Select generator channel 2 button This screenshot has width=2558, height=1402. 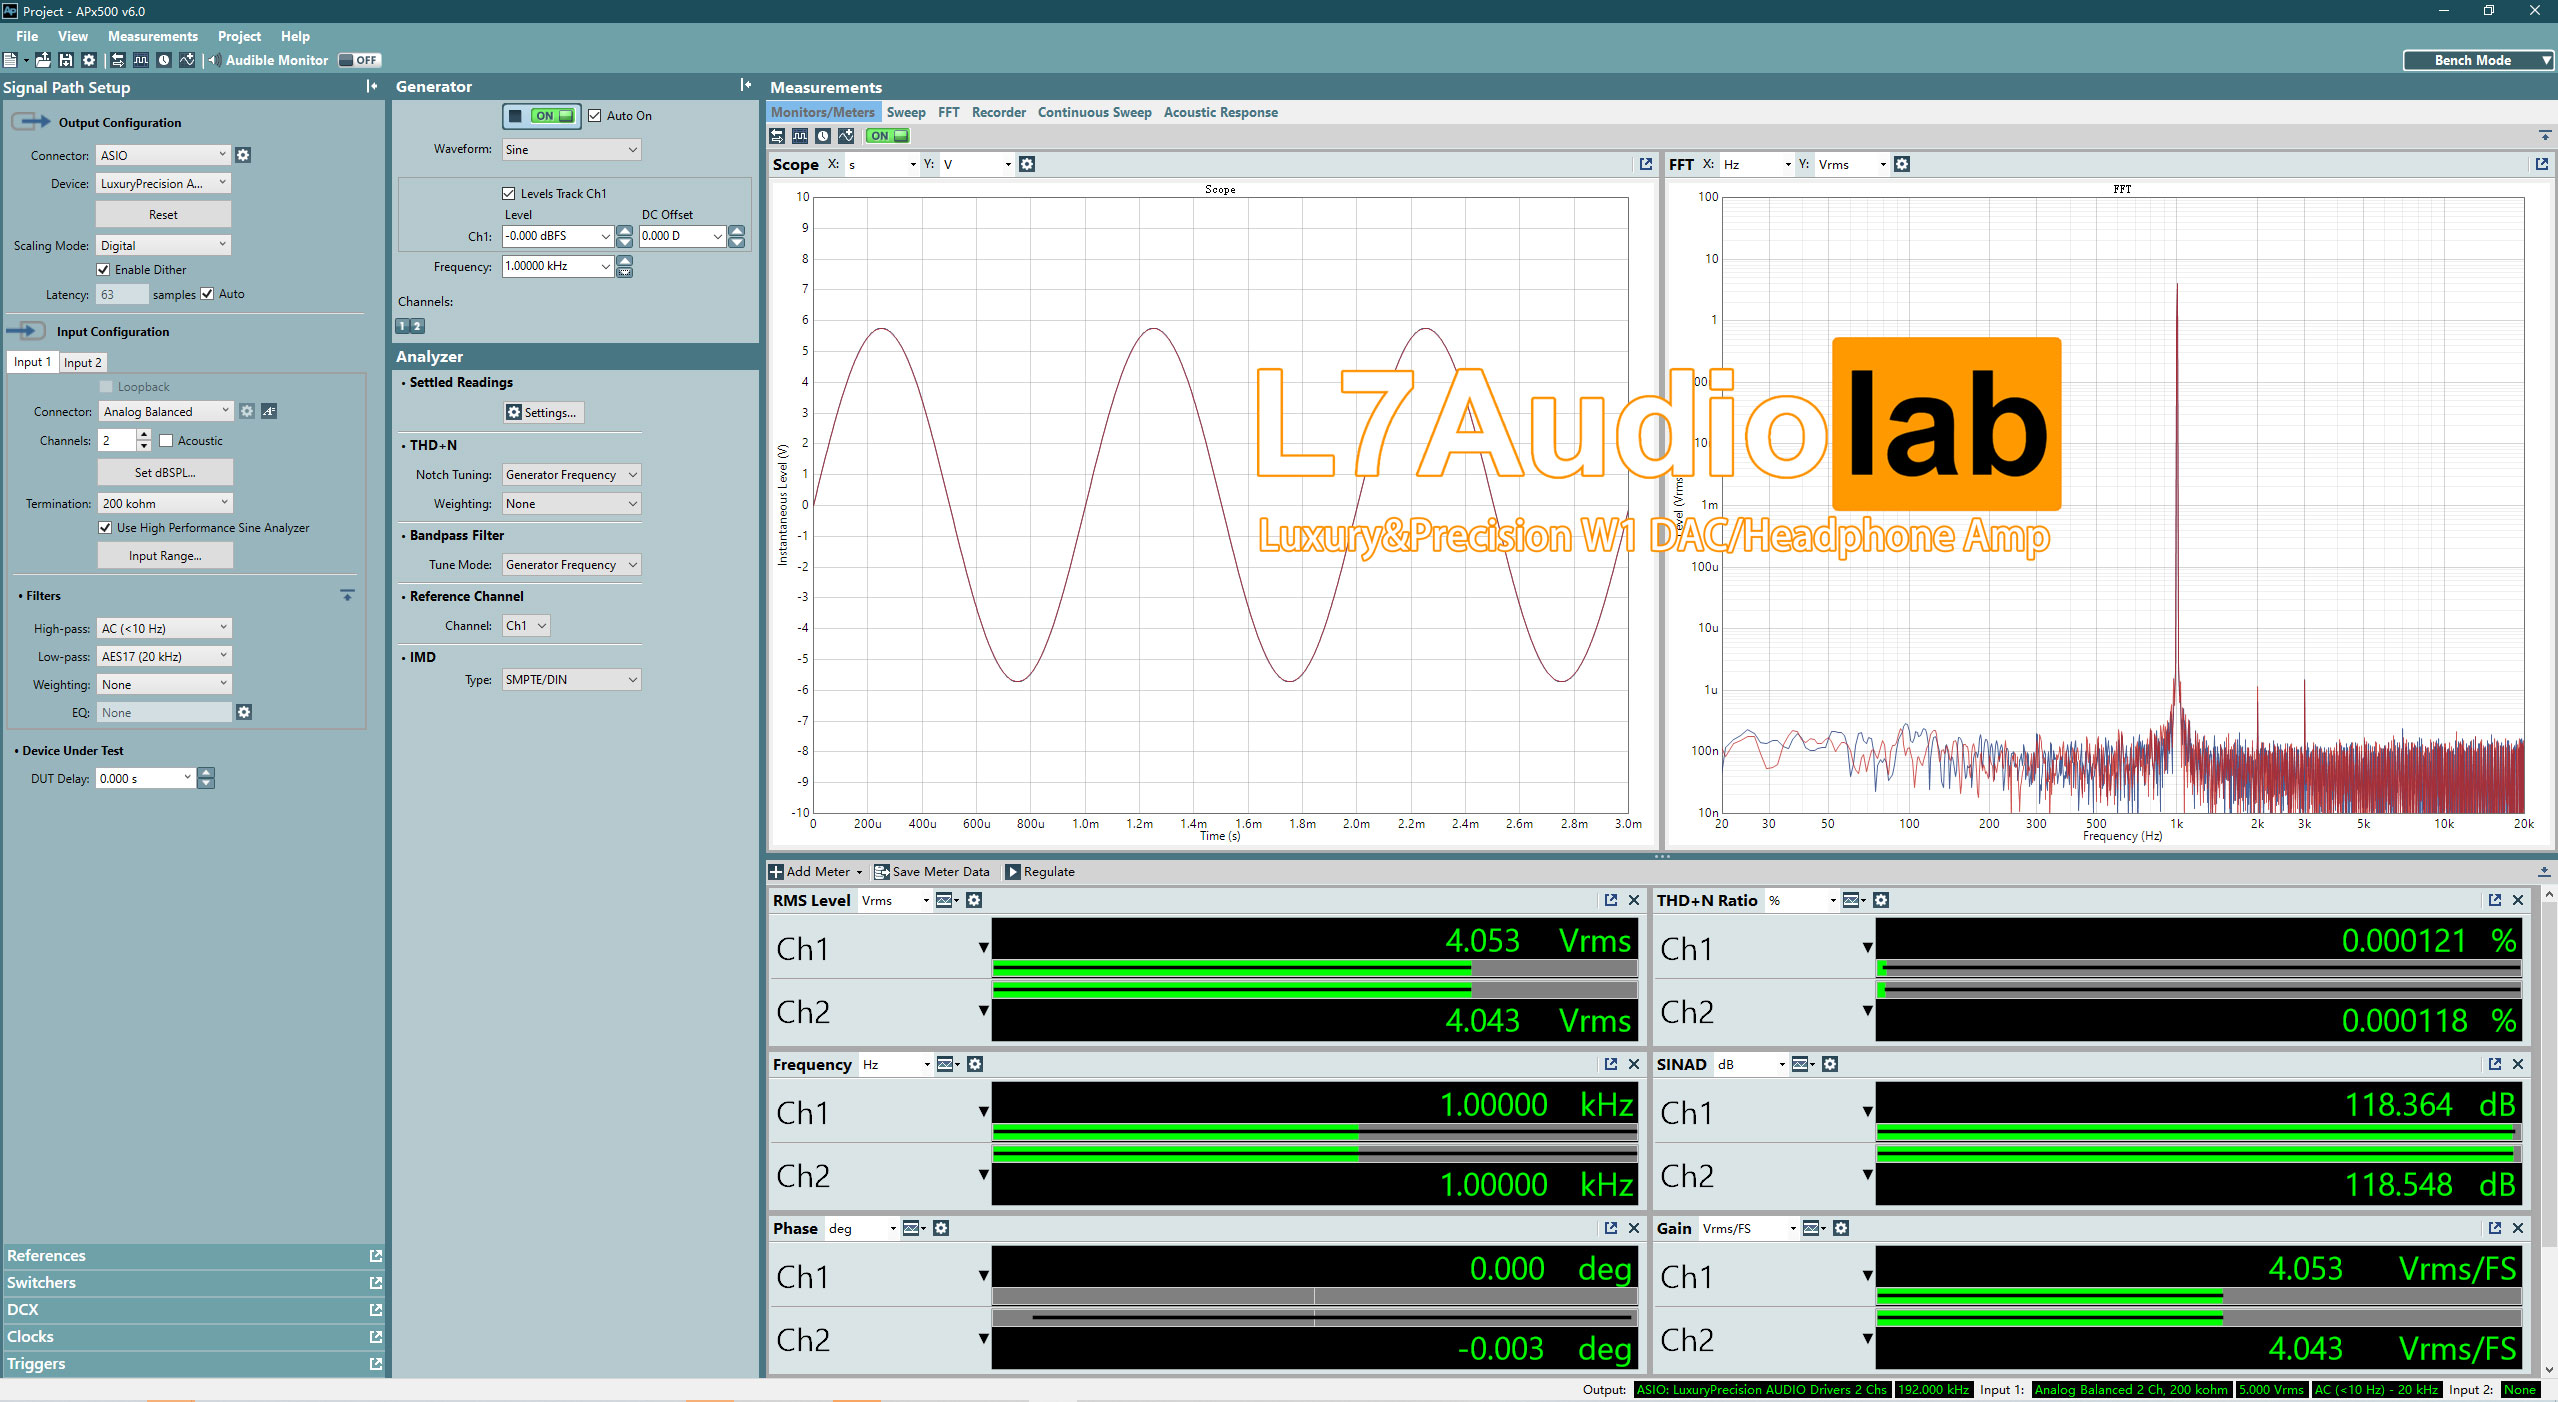click(x=418, y=326)
